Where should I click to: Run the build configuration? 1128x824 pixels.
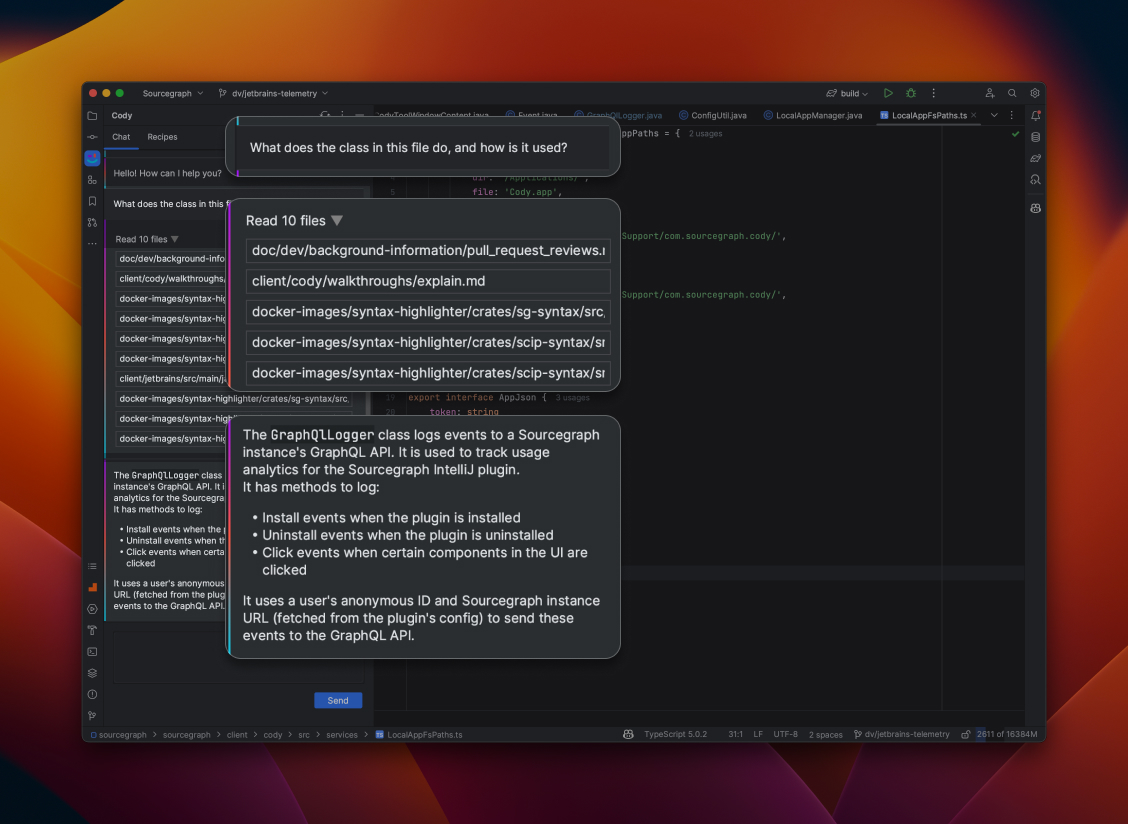click(x=888, y=94)
